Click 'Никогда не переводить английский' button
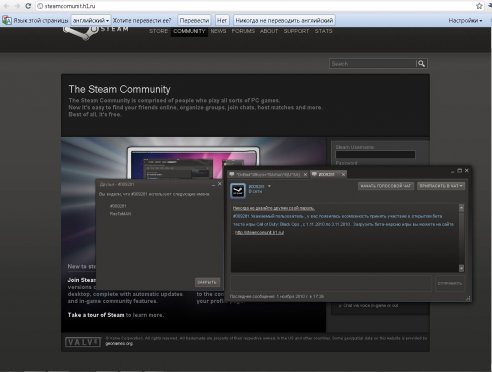The height and width of the screenshot is (372, 492). tap(284, 20)
